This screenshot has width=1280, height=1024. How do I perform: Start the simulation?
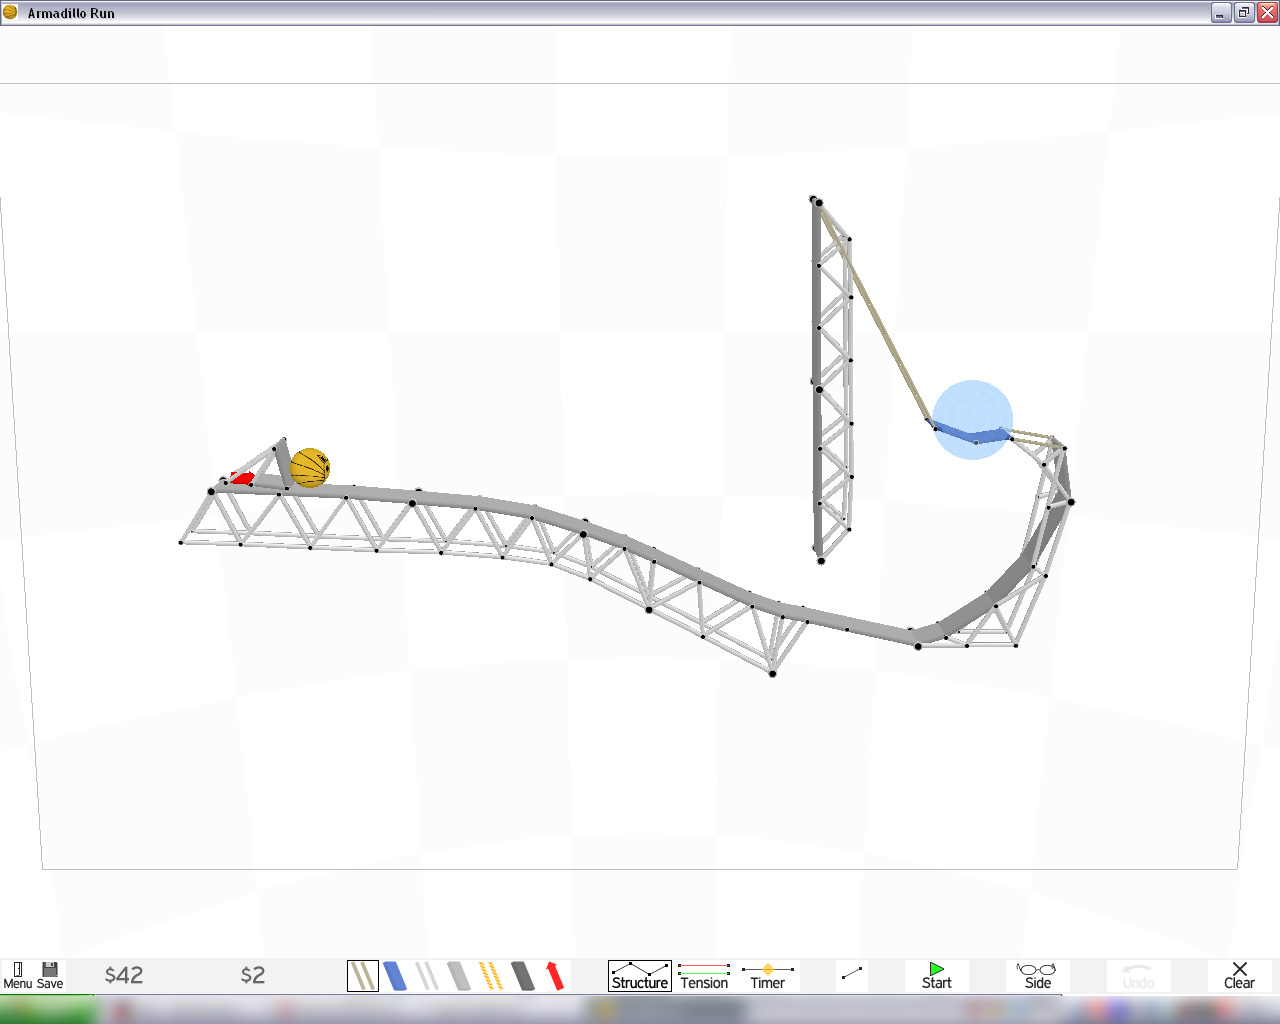click(x=937, y=976)
